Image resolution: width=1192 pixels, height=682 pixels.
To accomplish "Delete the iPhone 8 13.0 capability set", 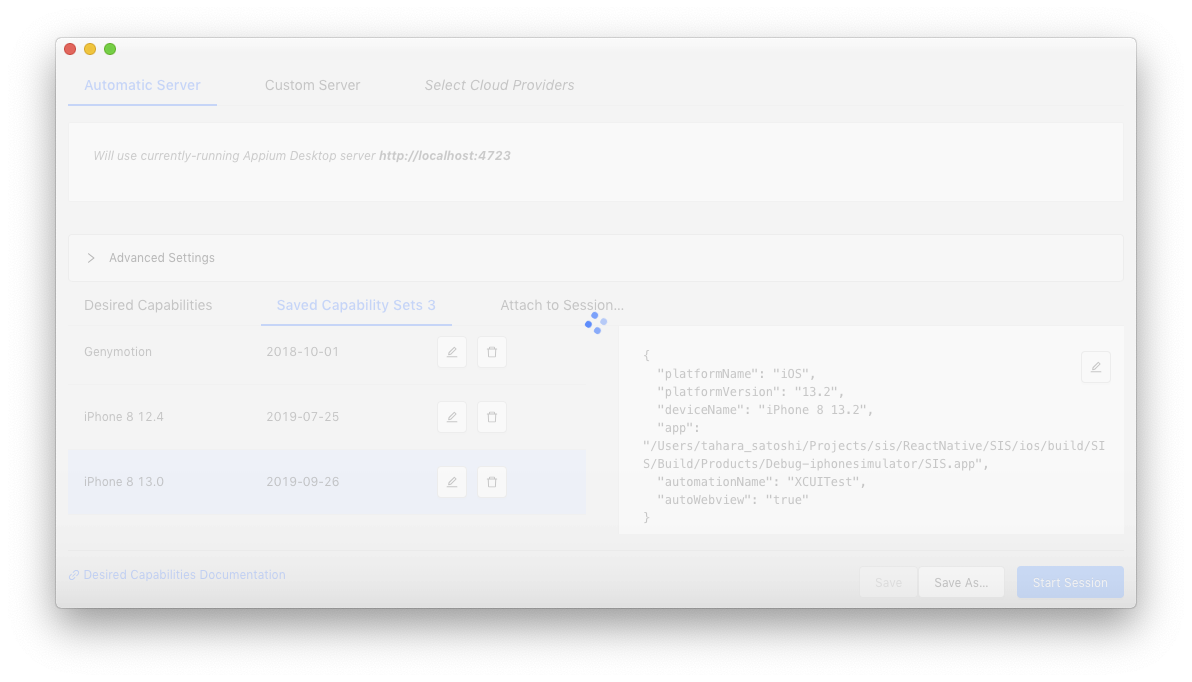I will coord(492,482).
